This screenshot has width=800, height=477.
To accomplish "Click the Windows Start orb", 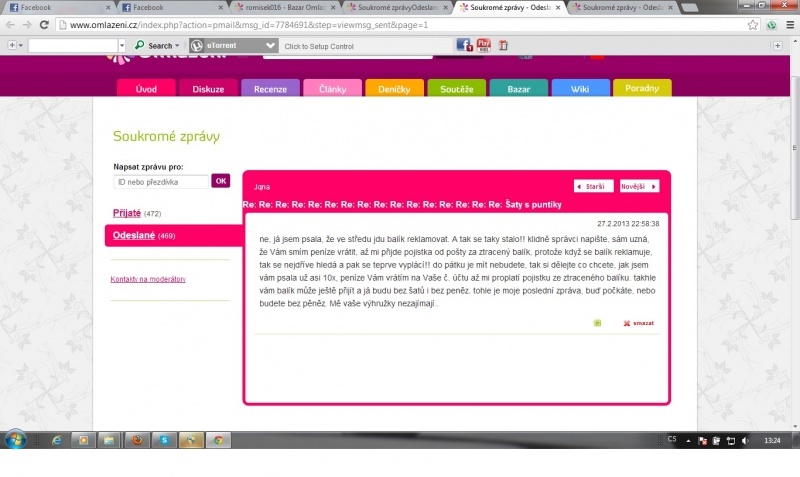I will tap(17, 440).
